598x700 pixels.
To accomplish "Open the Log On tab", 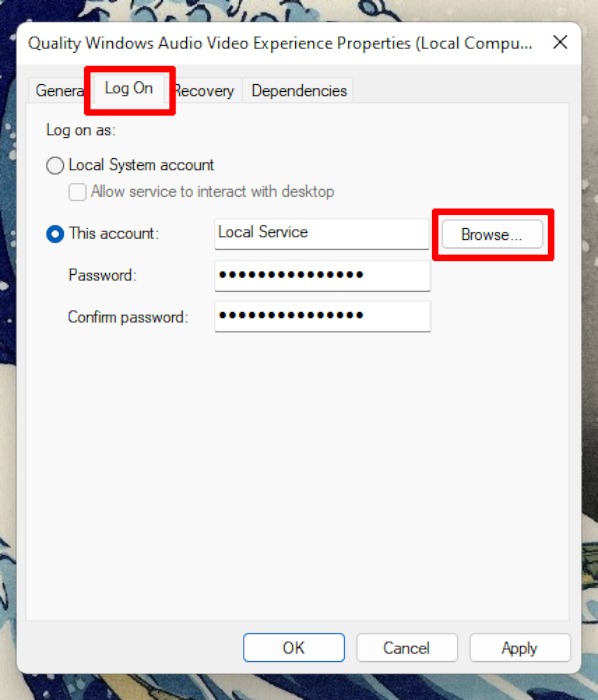I will click(x=129, y=88).
